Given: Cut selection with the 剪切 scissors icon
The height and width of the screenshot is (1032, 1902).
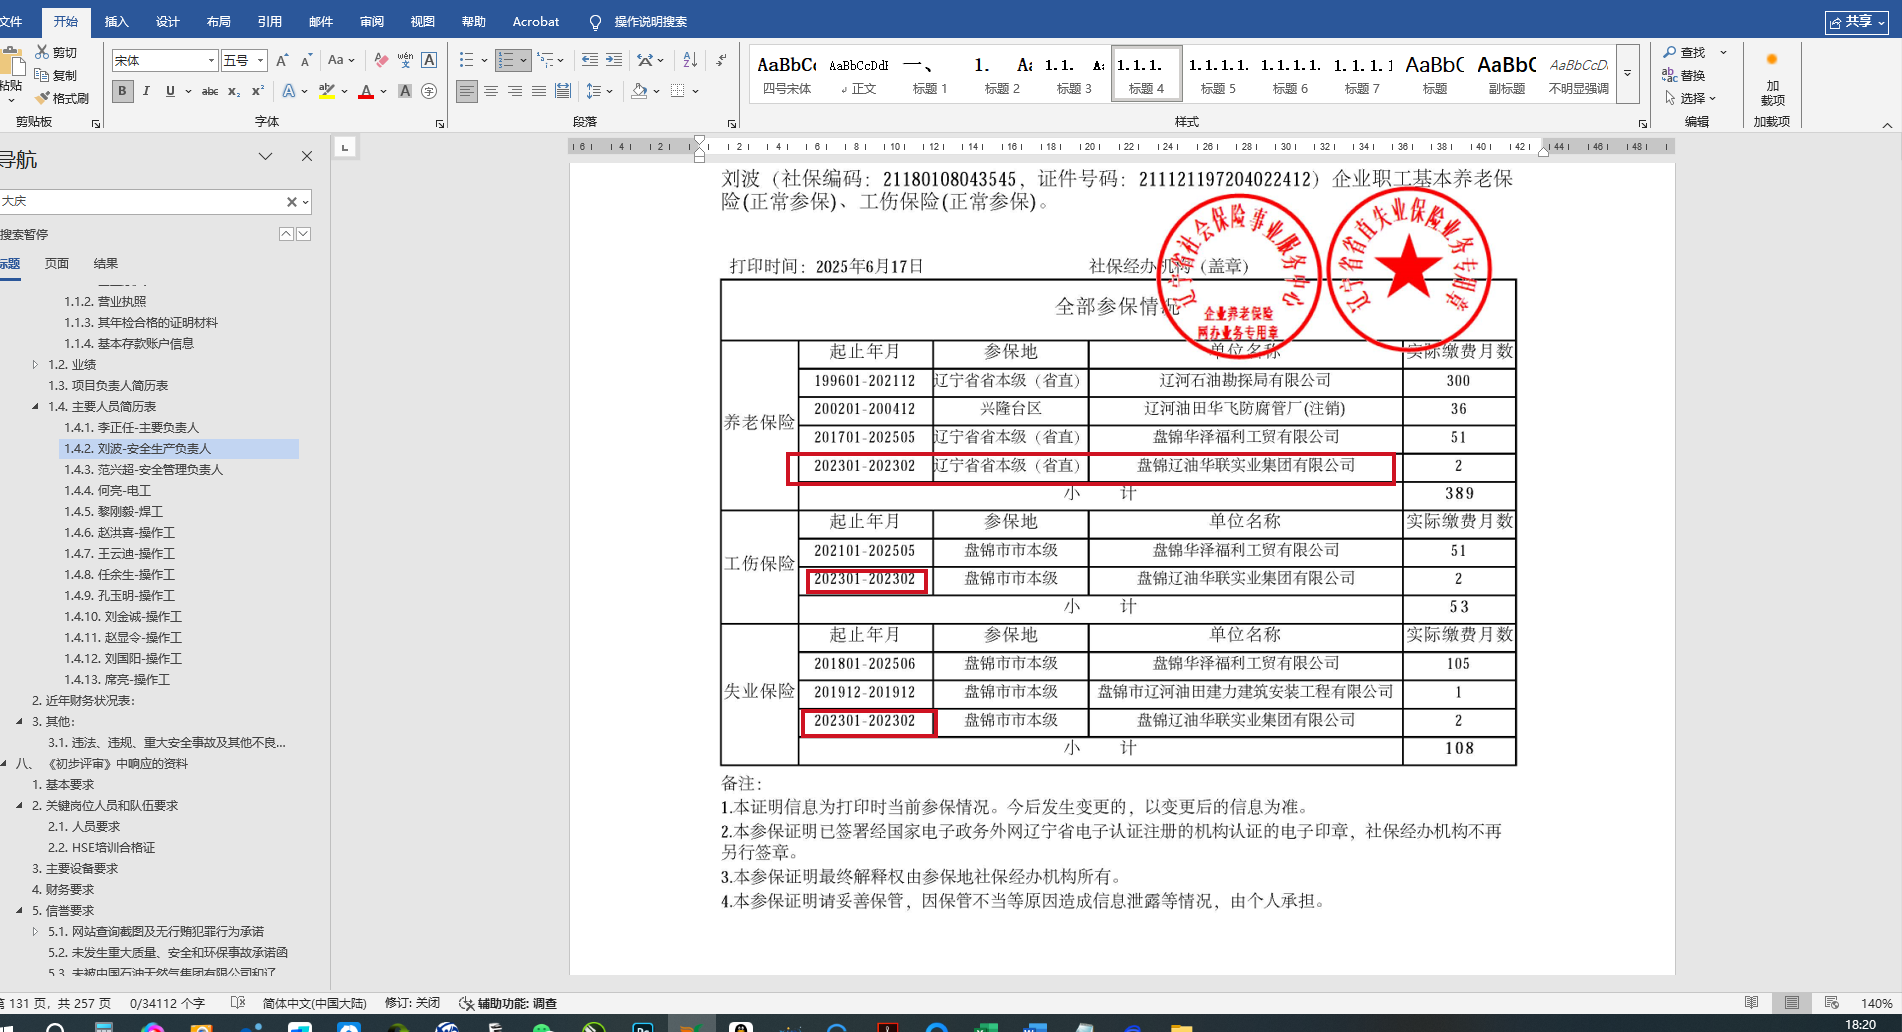Looking at the screenshot, I should point(56,52).
